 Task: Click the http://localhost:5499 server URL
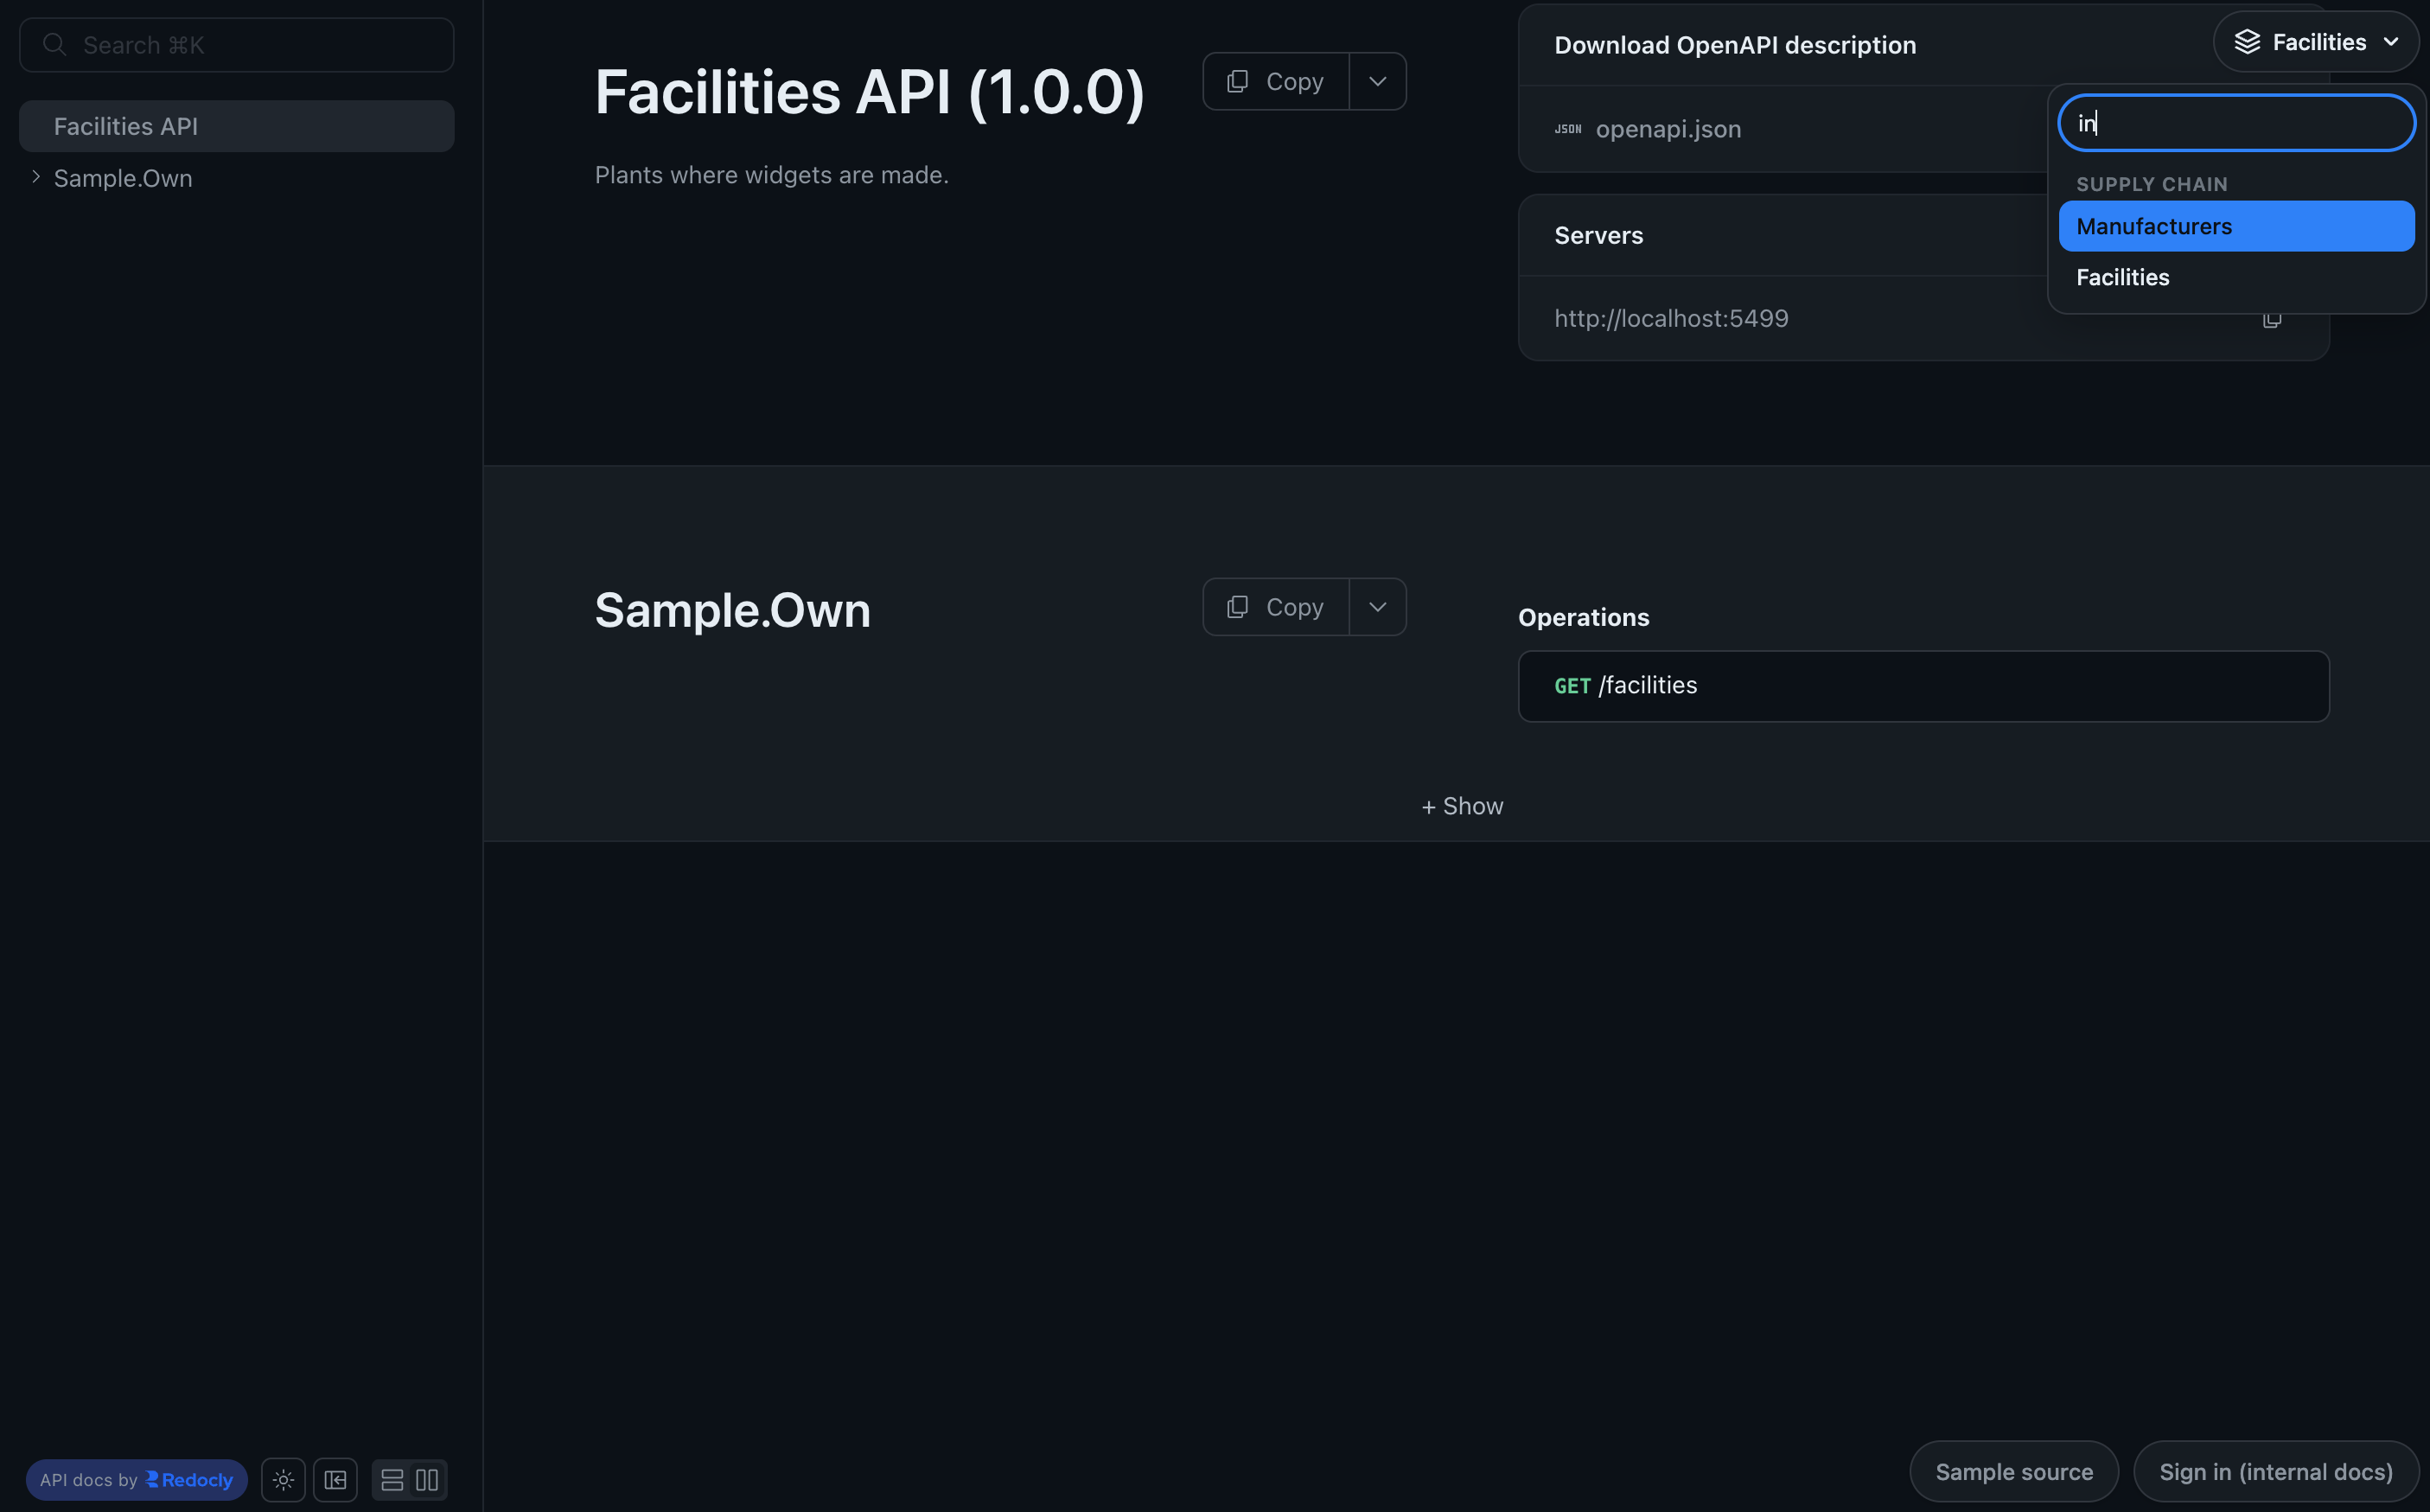coord(1671,318)
